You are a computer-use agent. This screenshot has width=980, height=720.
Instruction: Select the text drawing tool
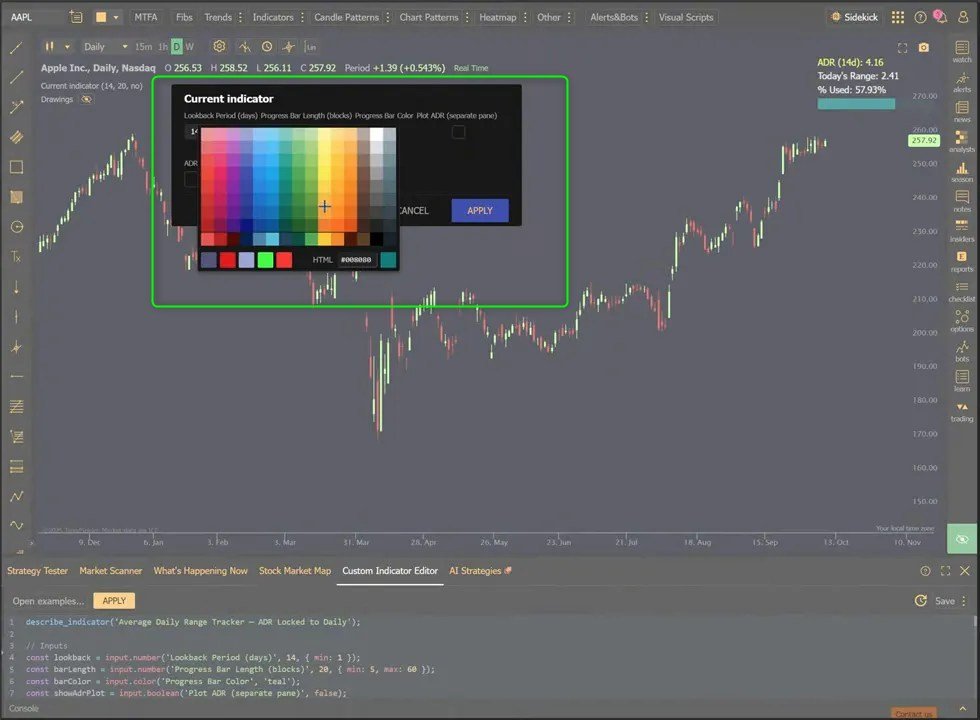(17, 256)
